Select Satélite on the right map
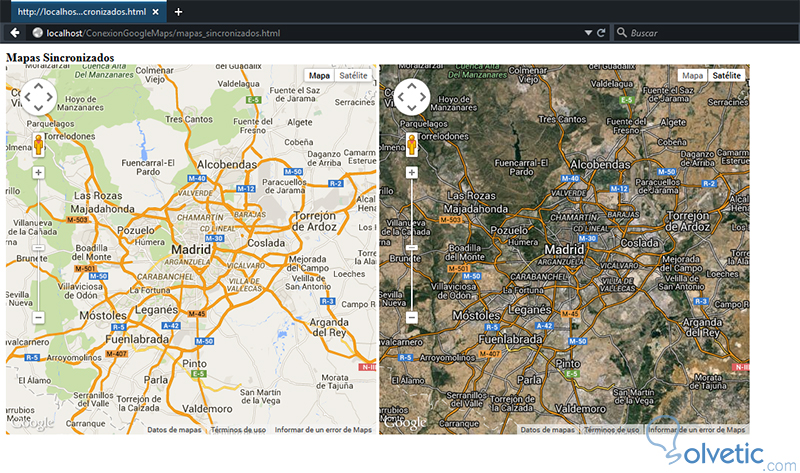The width and height of the screenshot is (800, 473). [727, 76]
